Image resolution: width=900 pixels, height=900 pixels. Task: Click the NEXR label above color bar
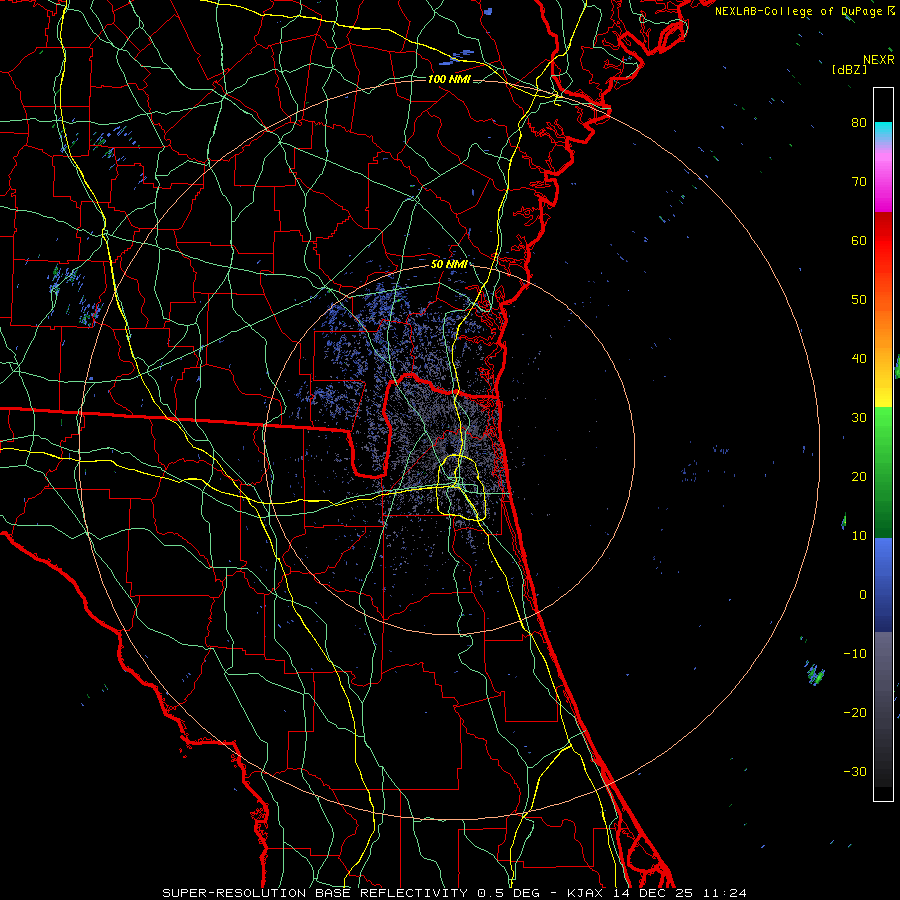pyautogui.click(x=878, y=60)
